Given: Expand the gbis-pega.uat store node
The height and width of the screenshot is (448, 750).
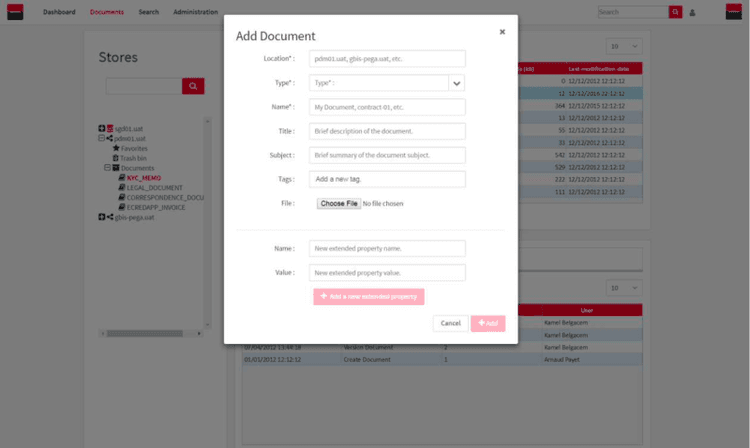Looking at the screenshot, I should (101, 217).
